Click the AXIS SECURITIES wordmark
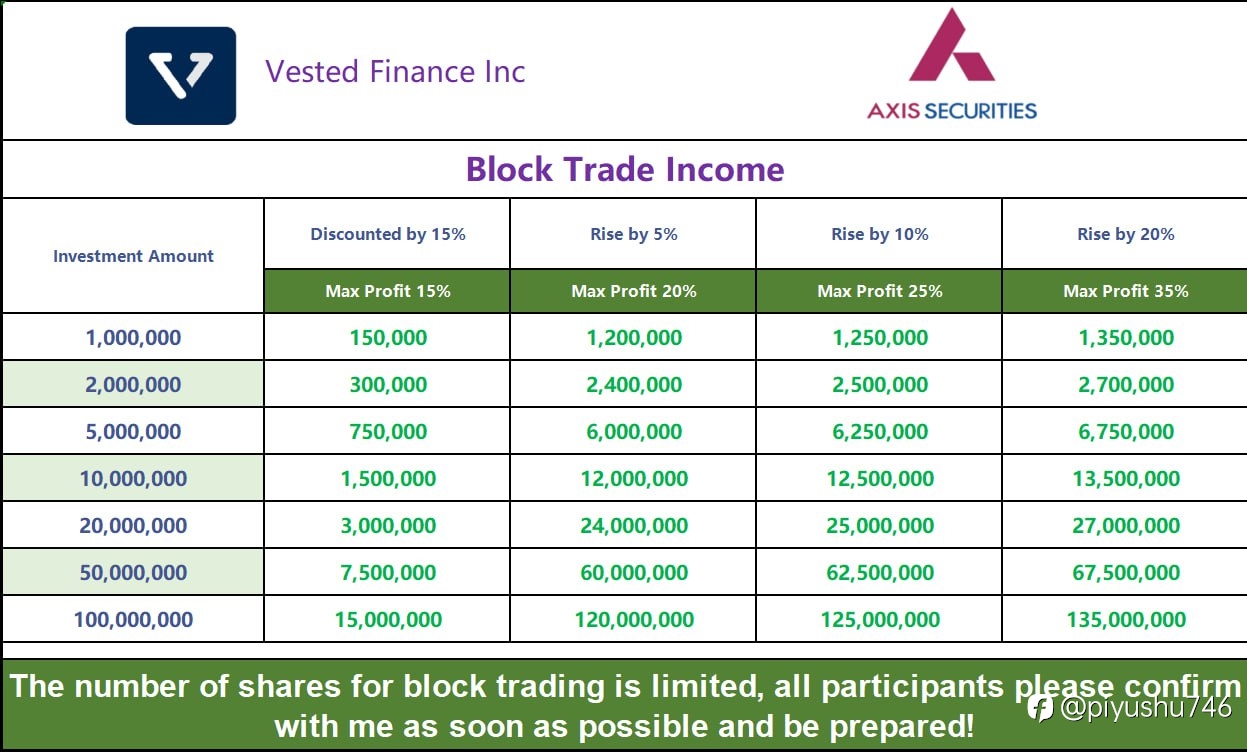Screen dimensions: 1247x752 pyautogui.click(x=952, y=111)
